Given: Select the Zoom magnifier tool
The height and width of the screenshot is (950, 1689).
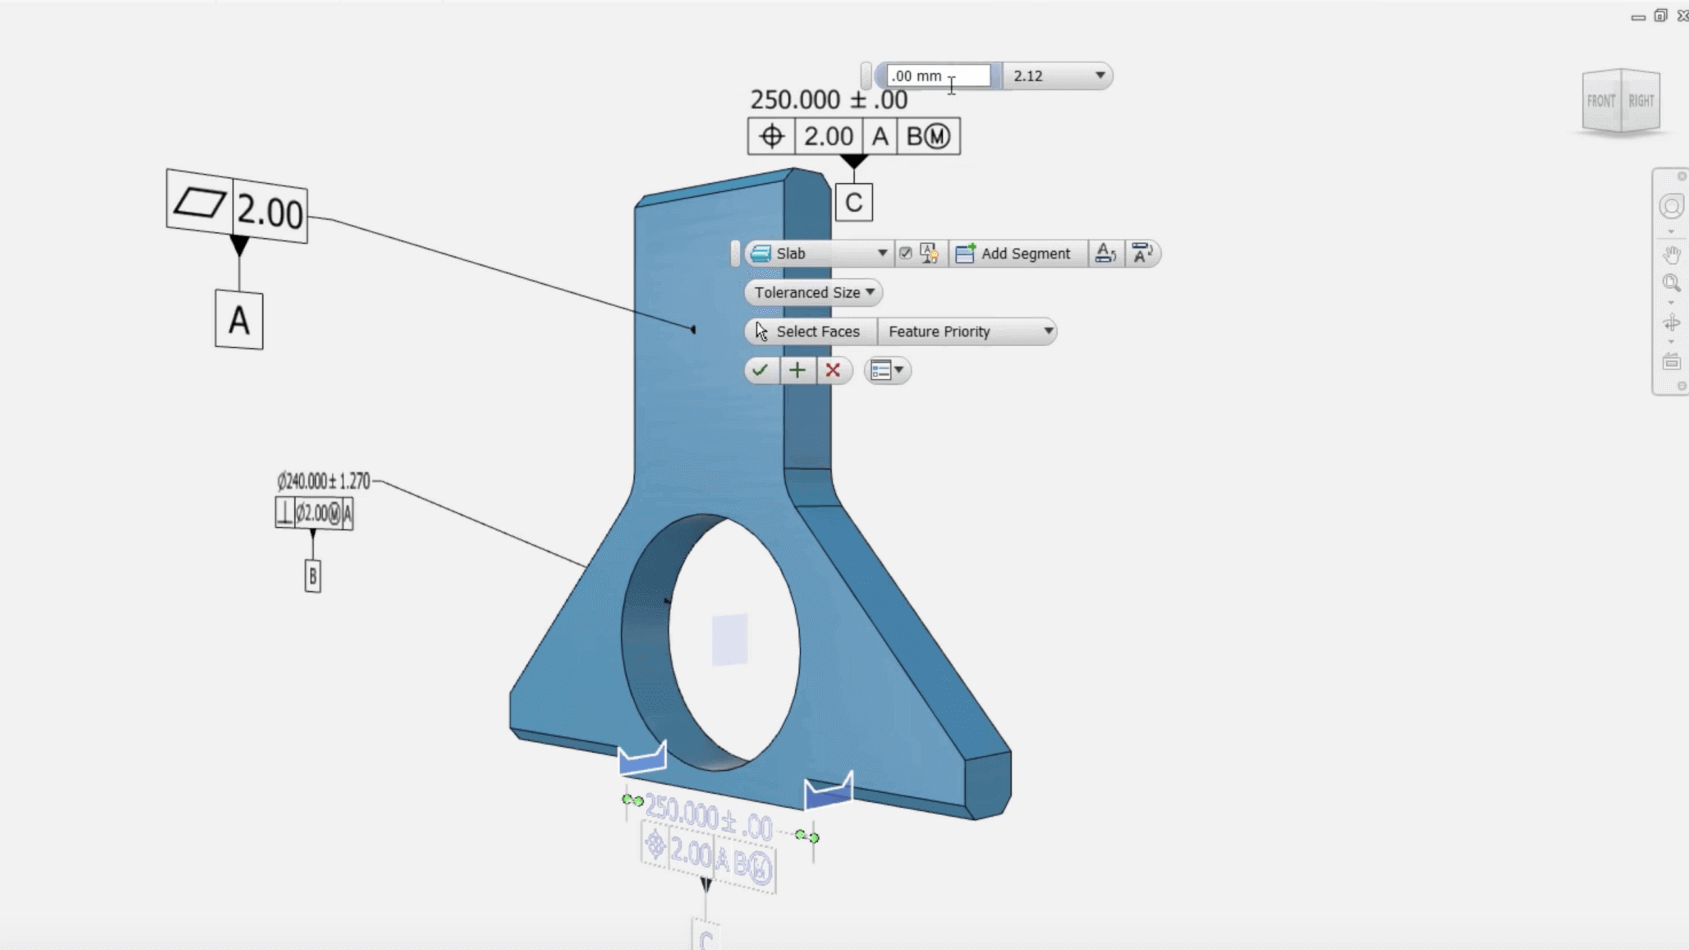Looking at the screenshot, I should click(1671, 284).
